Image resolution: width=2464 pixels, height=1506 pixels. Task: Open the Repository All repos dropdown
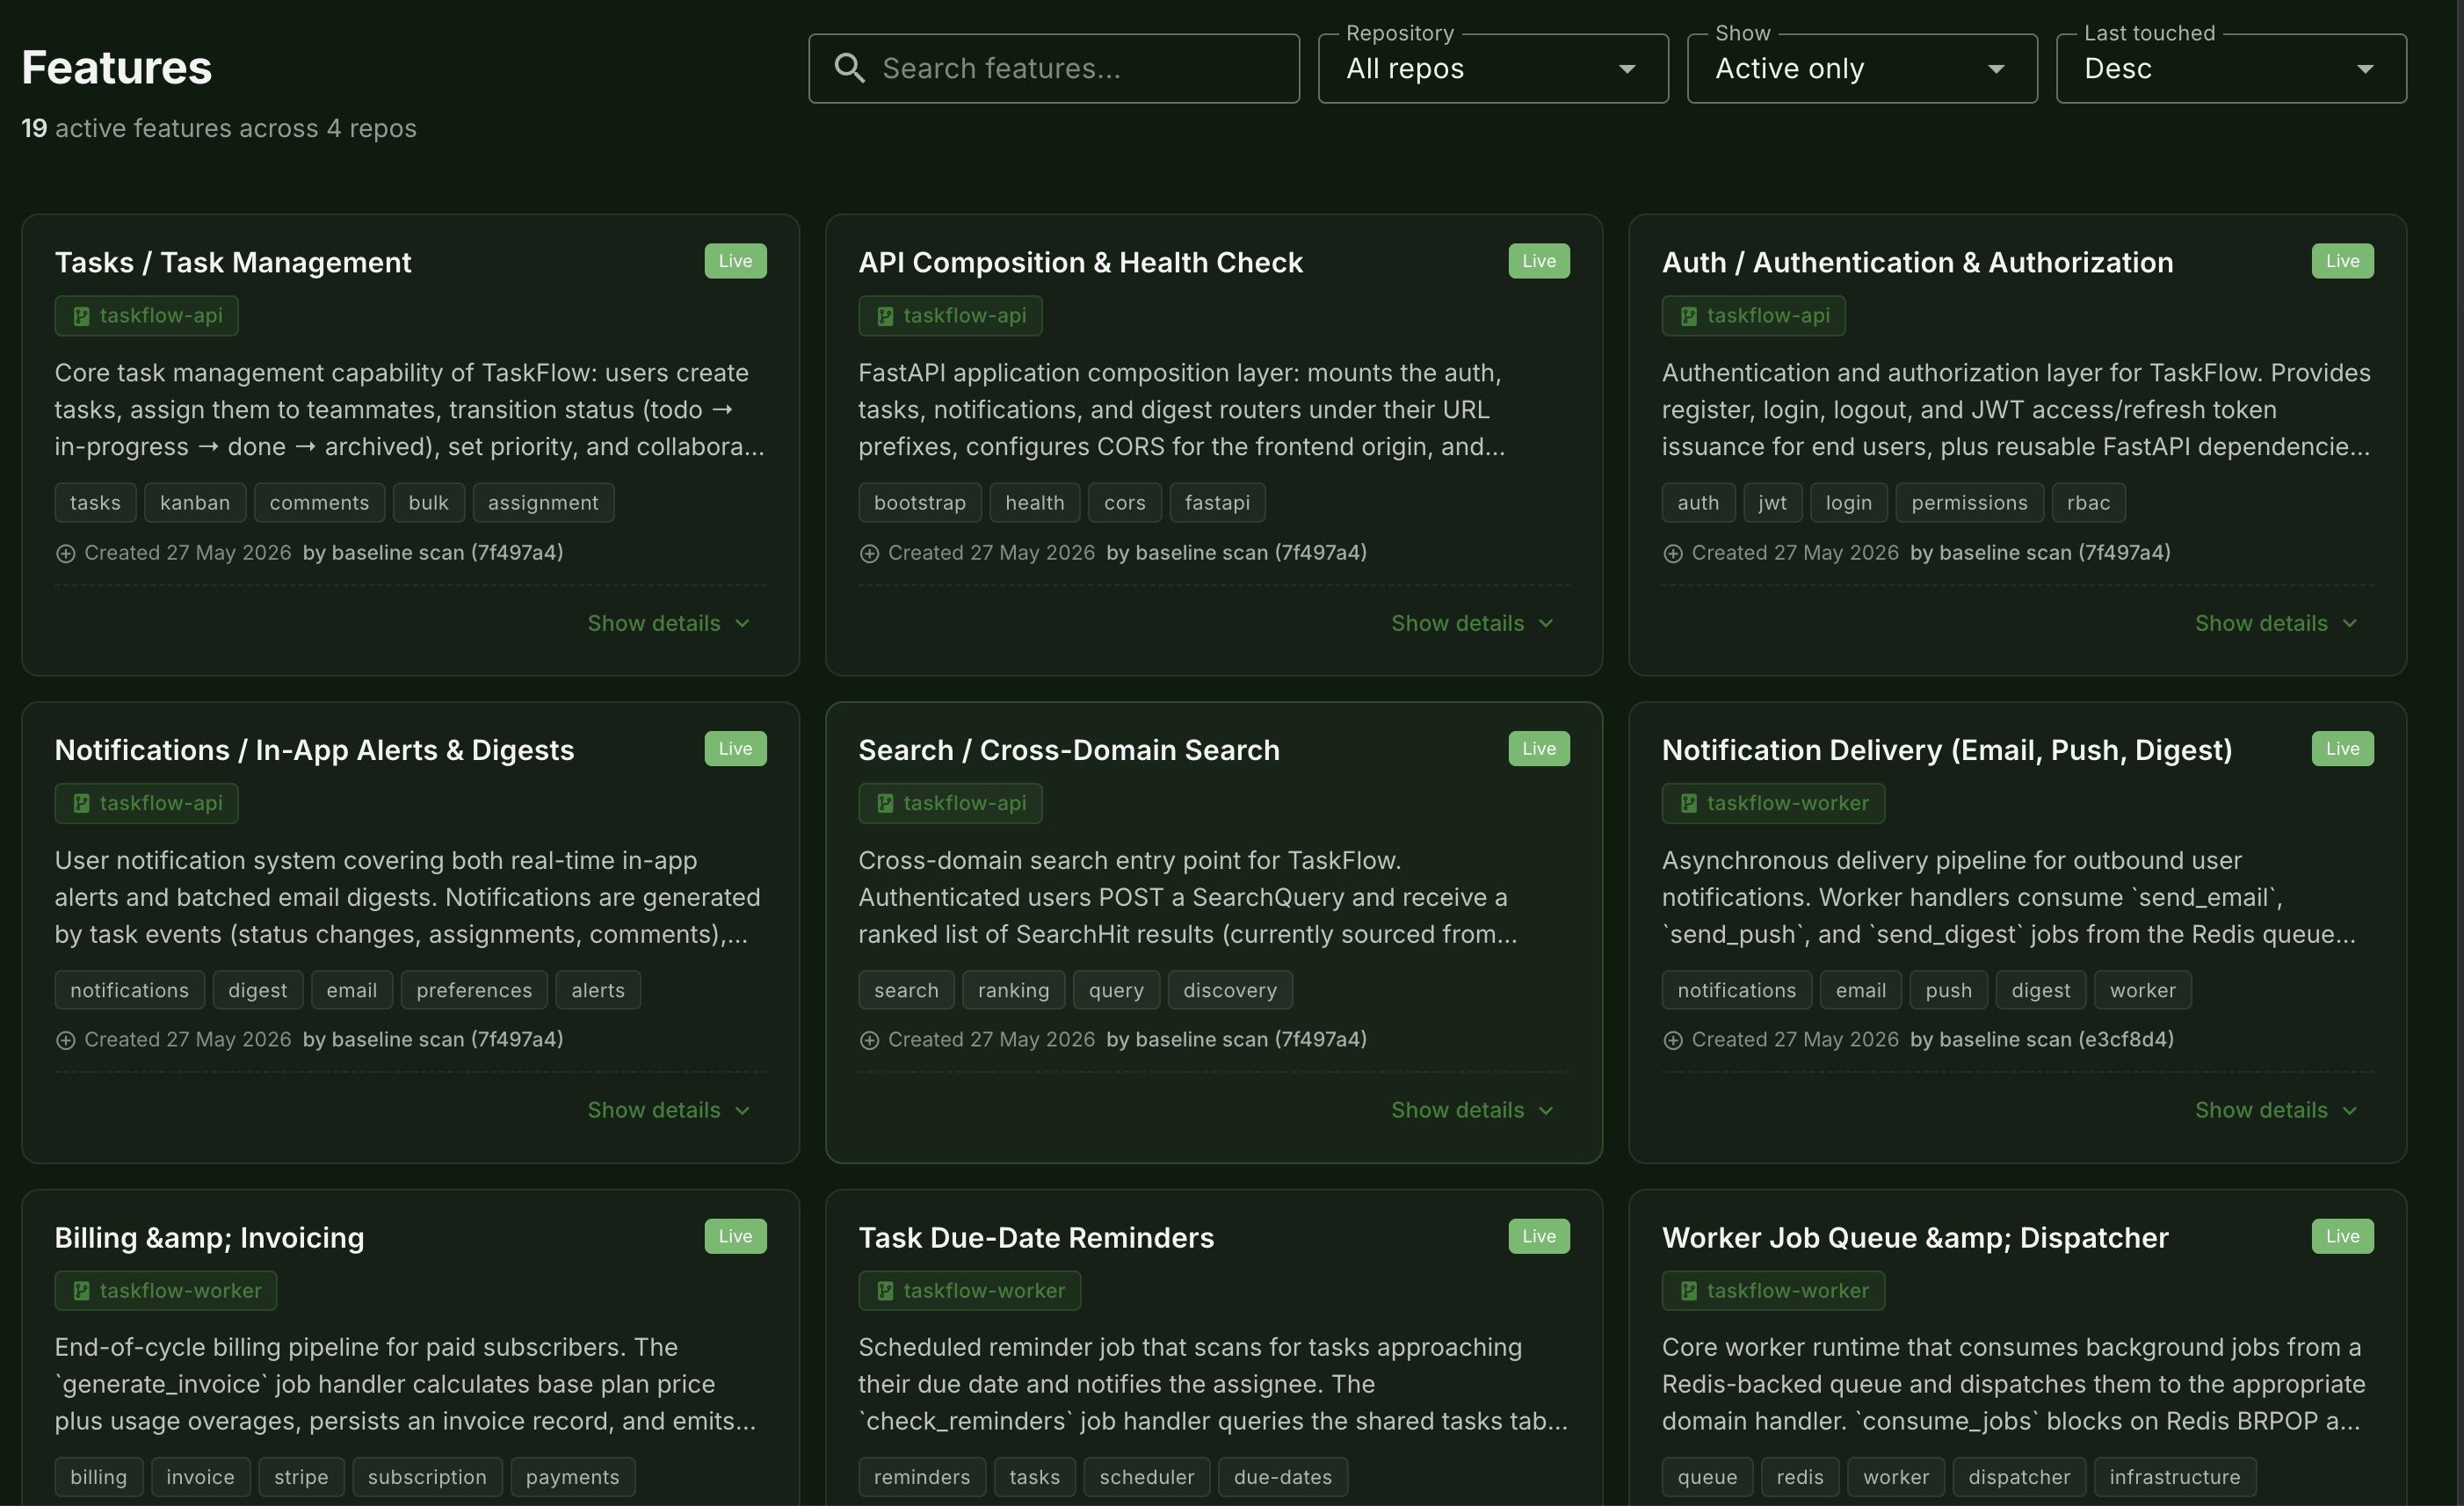[x=1493, y=68]
